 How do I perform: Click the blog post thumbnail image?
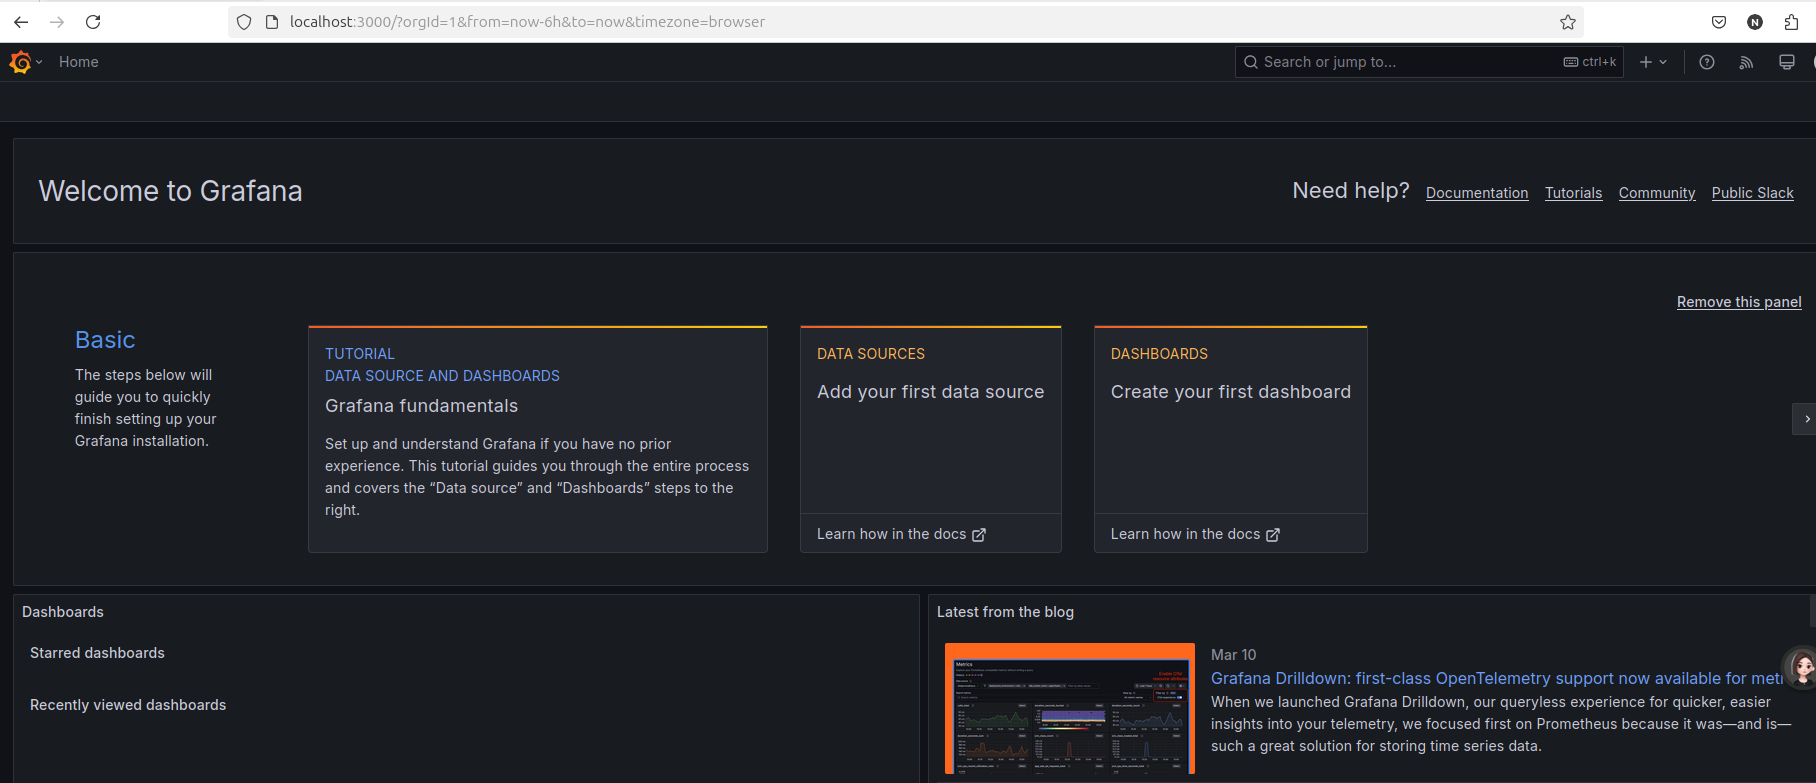pyautogui.click(x=1070, y=708)
